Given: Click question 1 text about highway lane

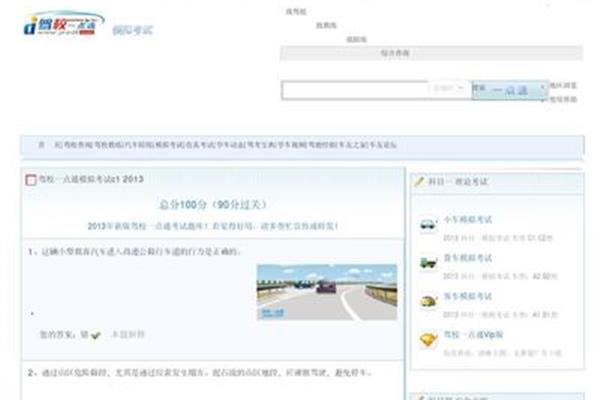Looking at the screenshot, I should coord(134,251).
